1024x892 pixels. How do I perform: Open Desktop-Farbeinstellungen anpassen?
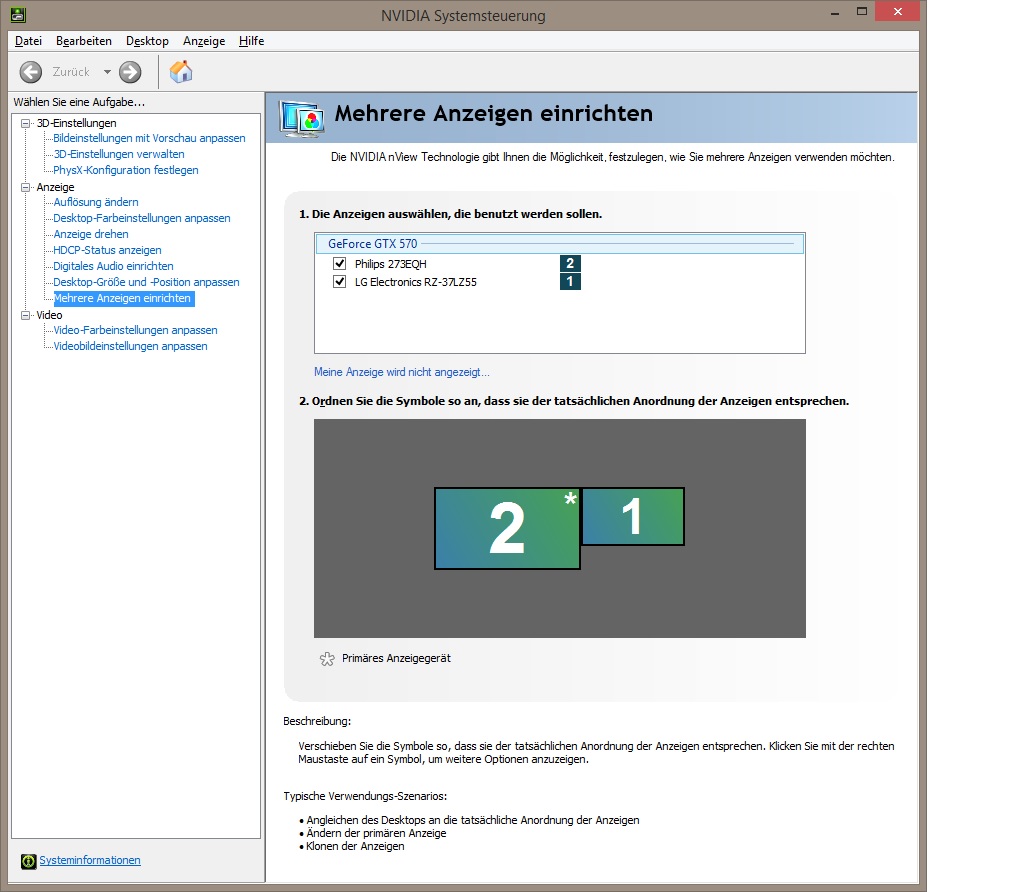tap(142, 218)
